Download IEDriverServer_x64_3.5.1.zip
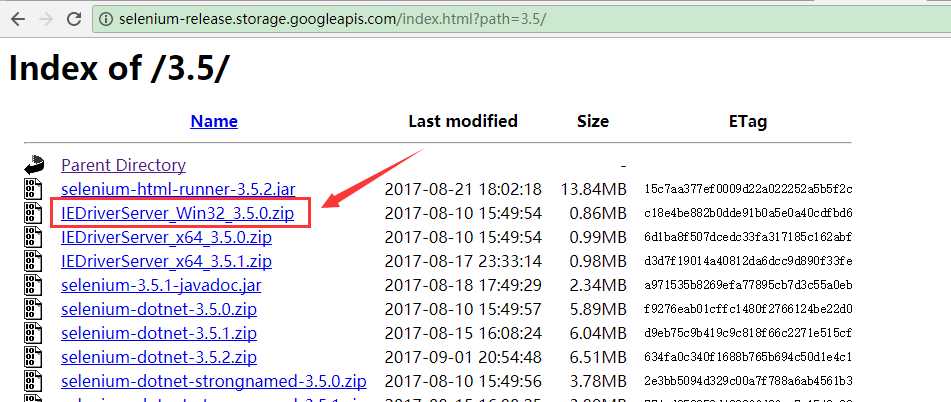 [x=166, y=261]
